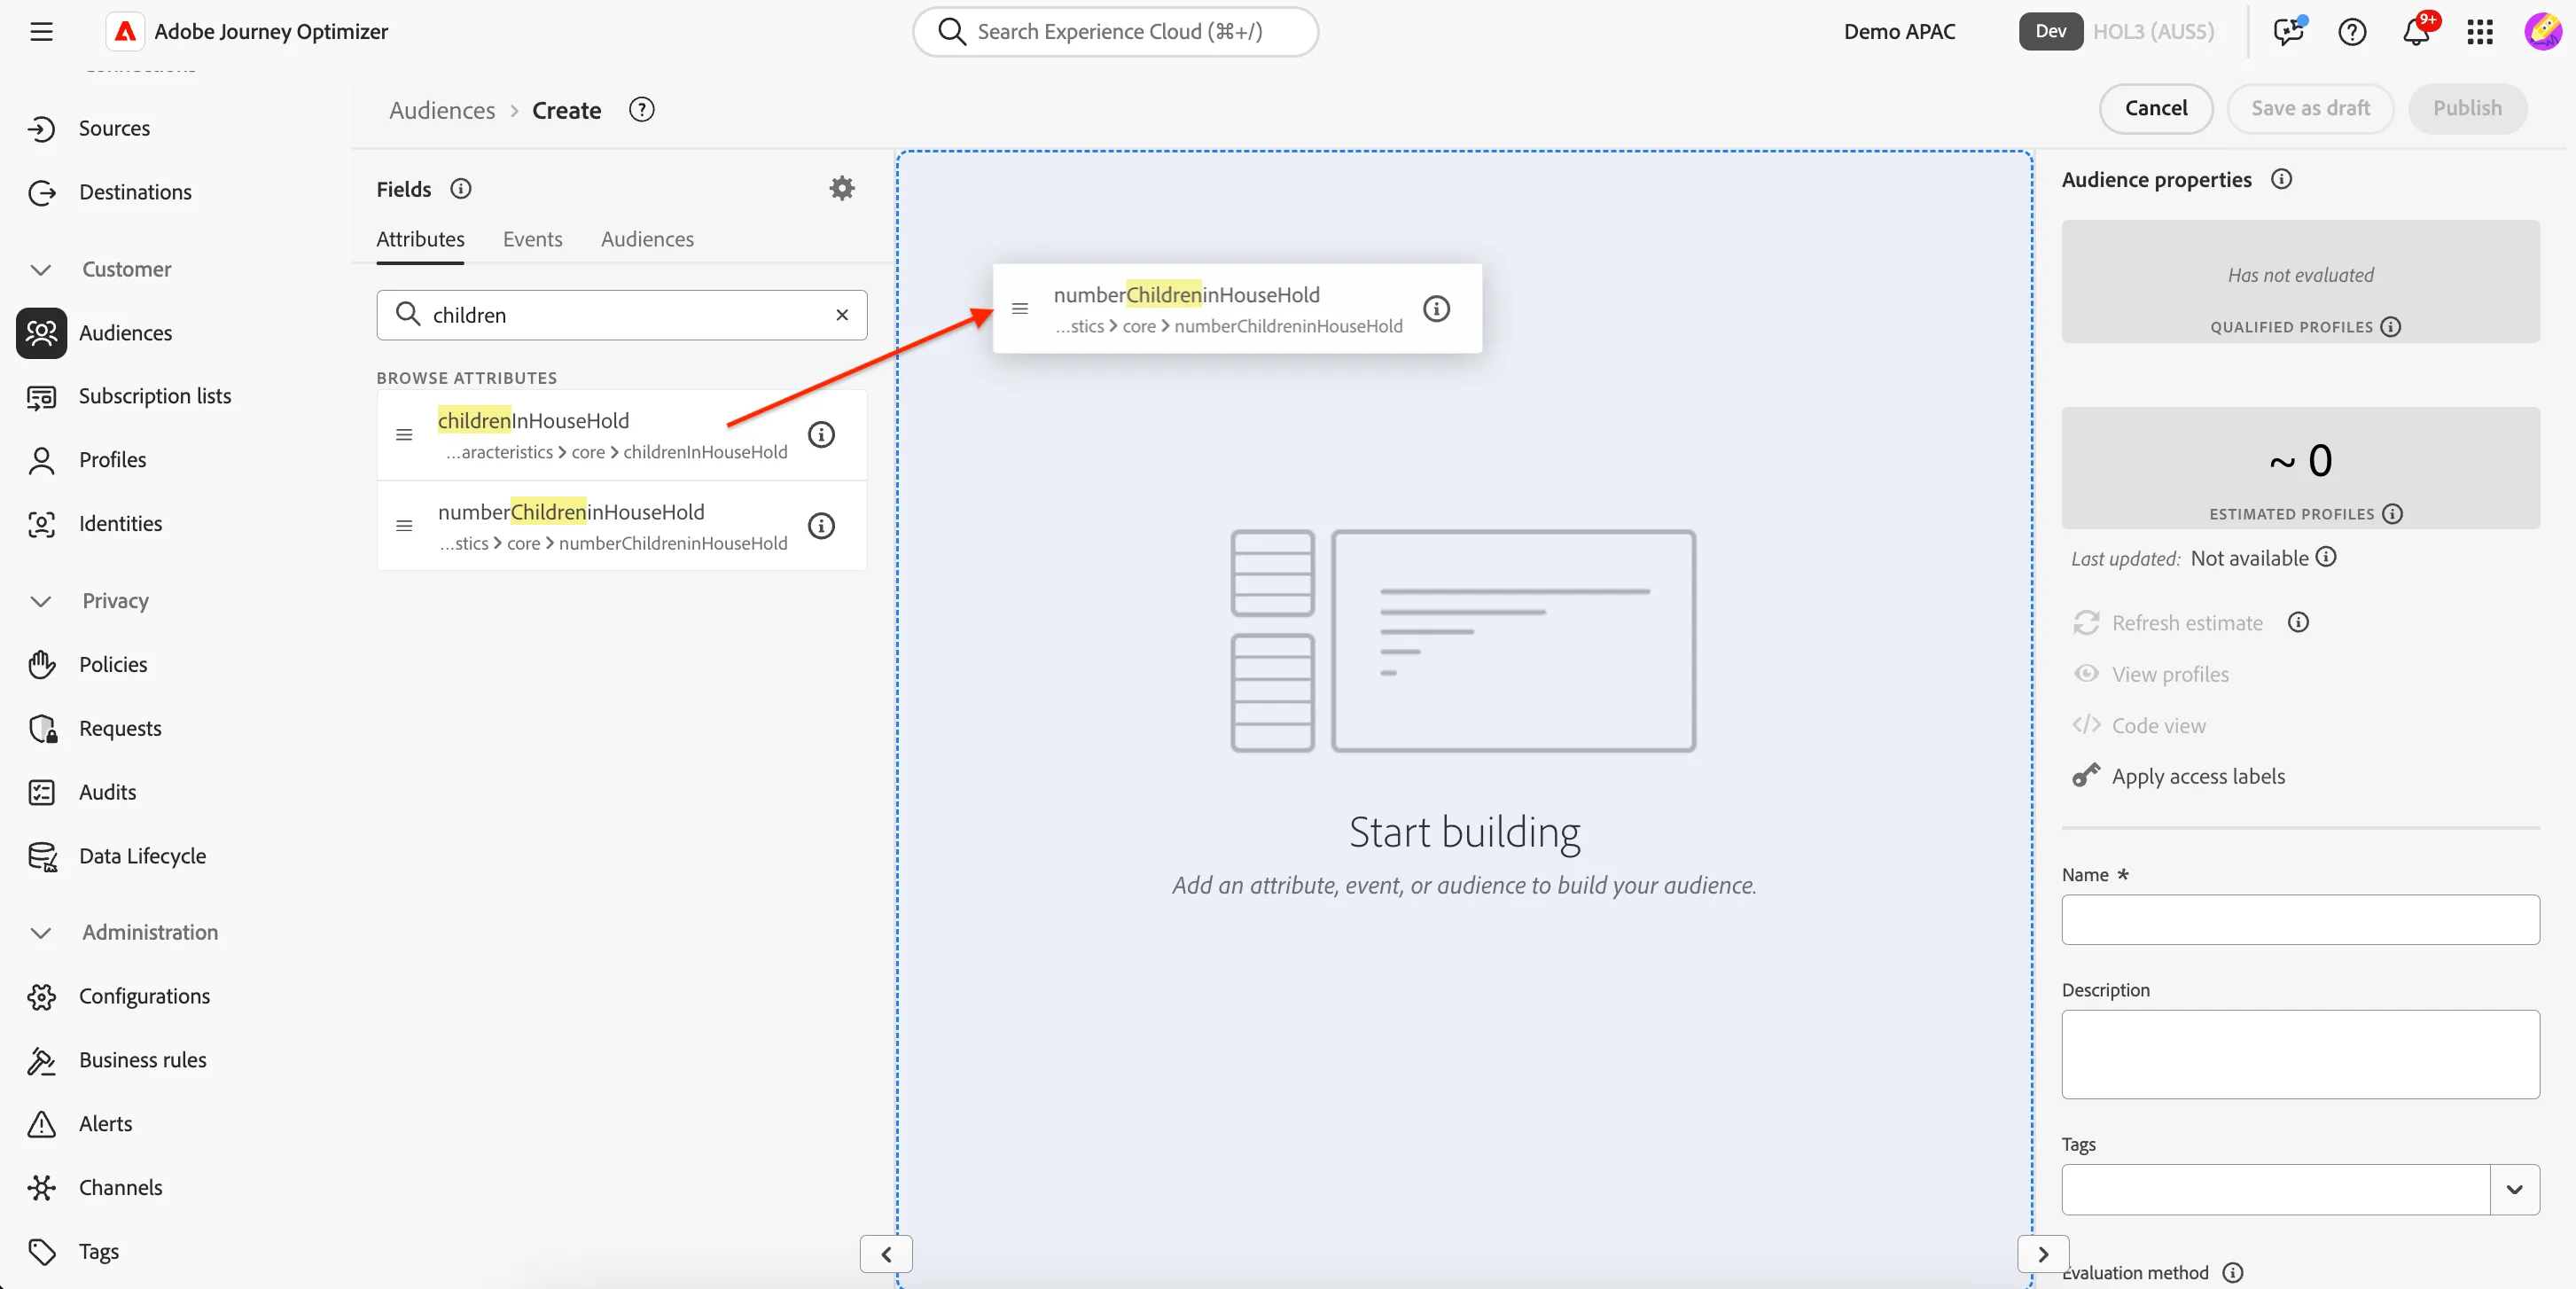2576x1289 pixels.
Task: Open the user profile avatar
Action: pos(2542,32)
